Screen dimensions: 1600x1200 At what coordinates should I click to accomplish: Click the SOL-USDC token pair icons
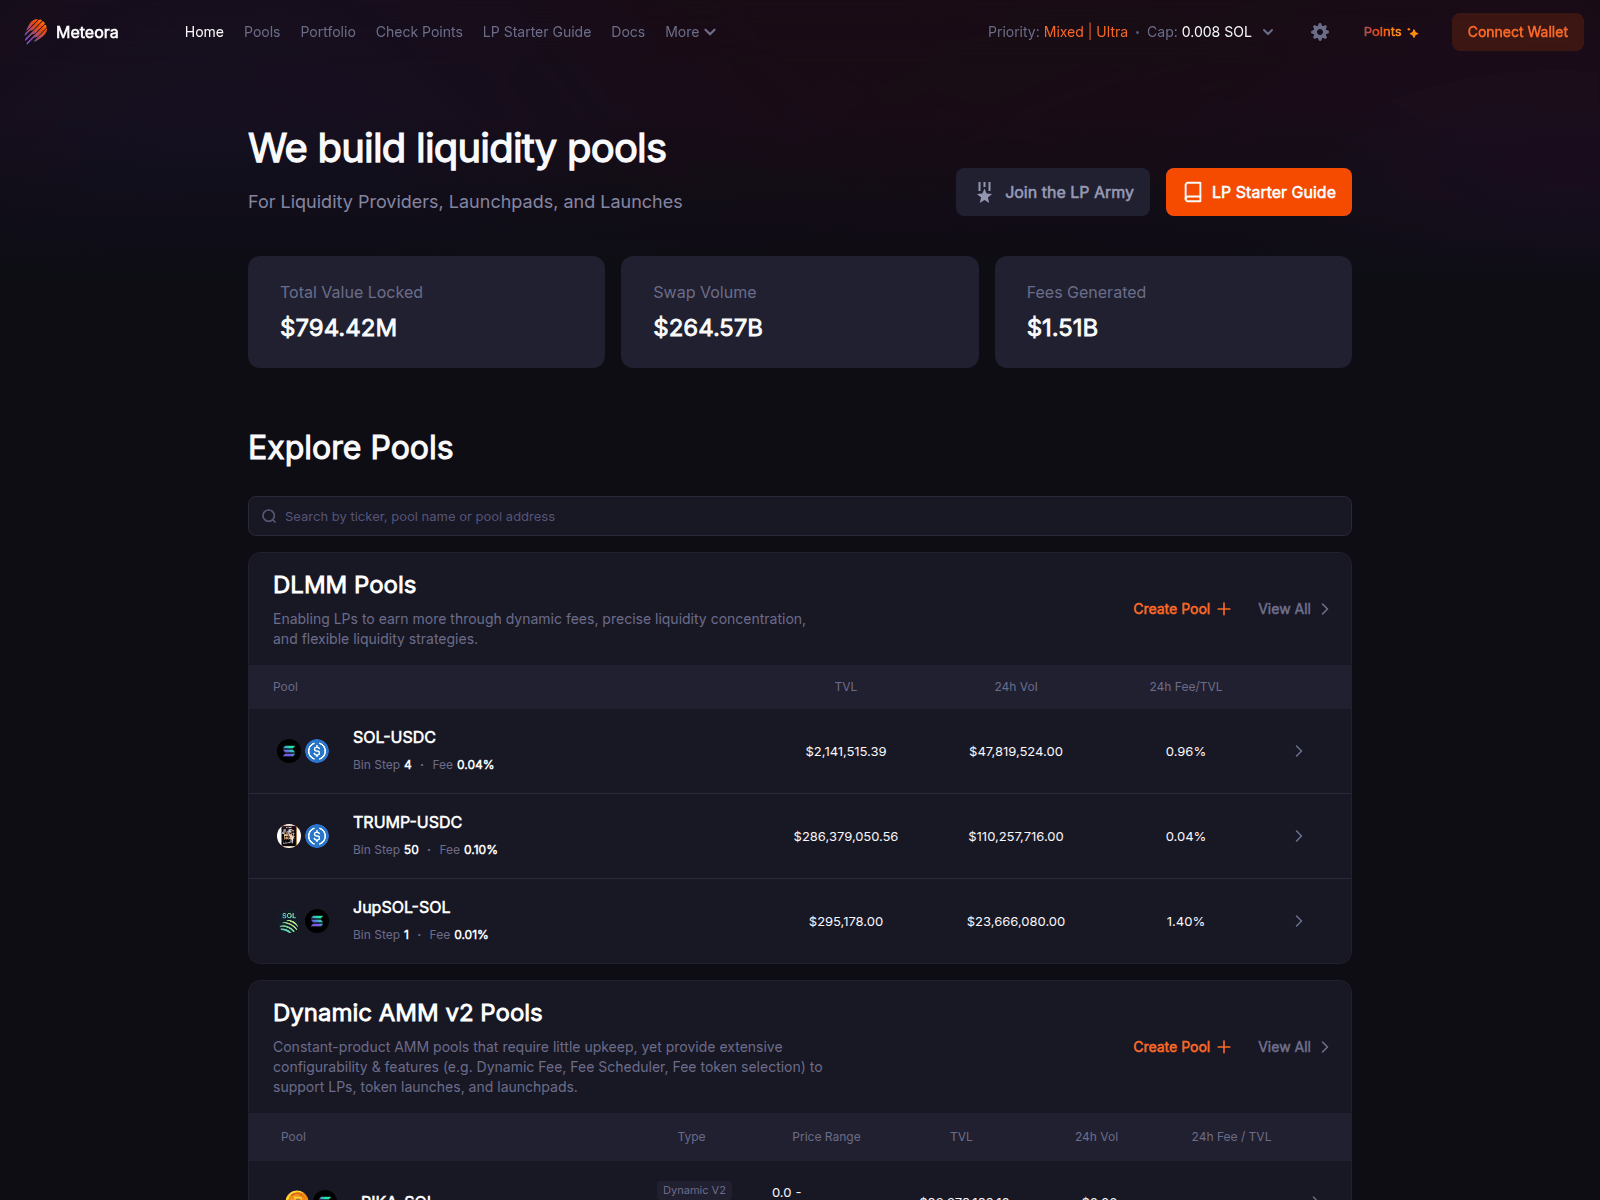303,751
